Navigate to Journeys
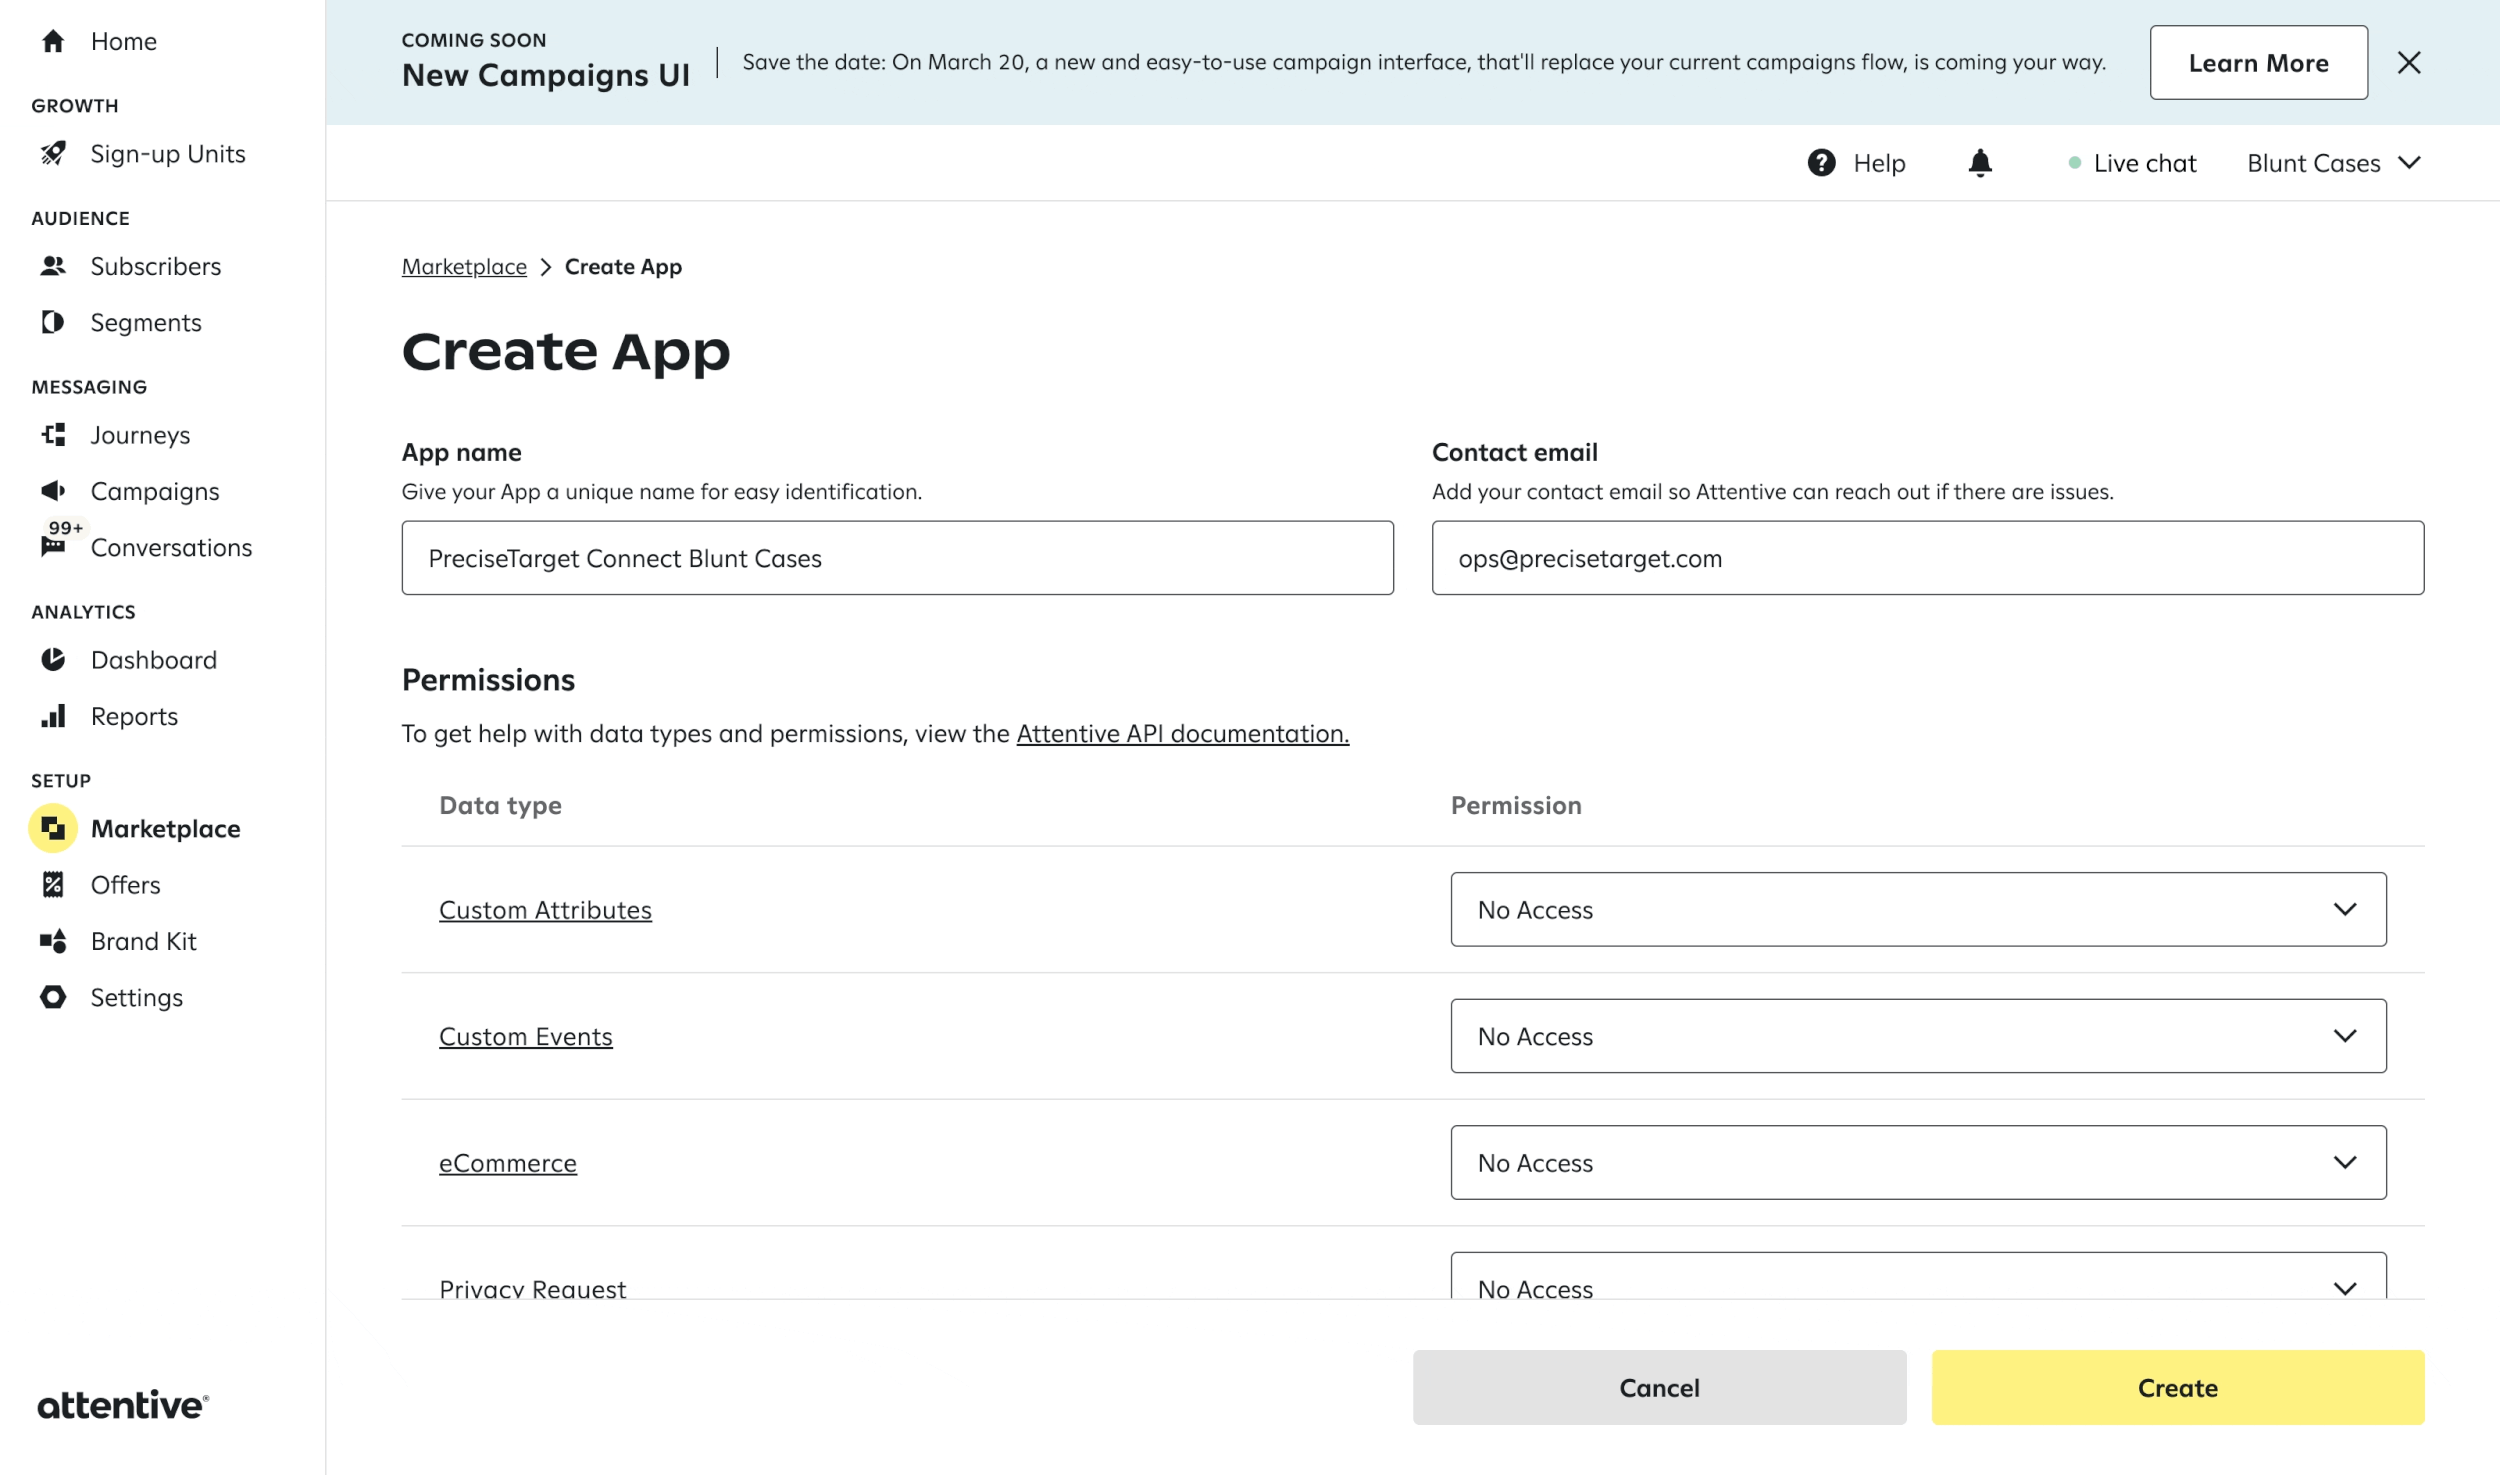This screenshot has width=2500, height=1475. (140, 435)
